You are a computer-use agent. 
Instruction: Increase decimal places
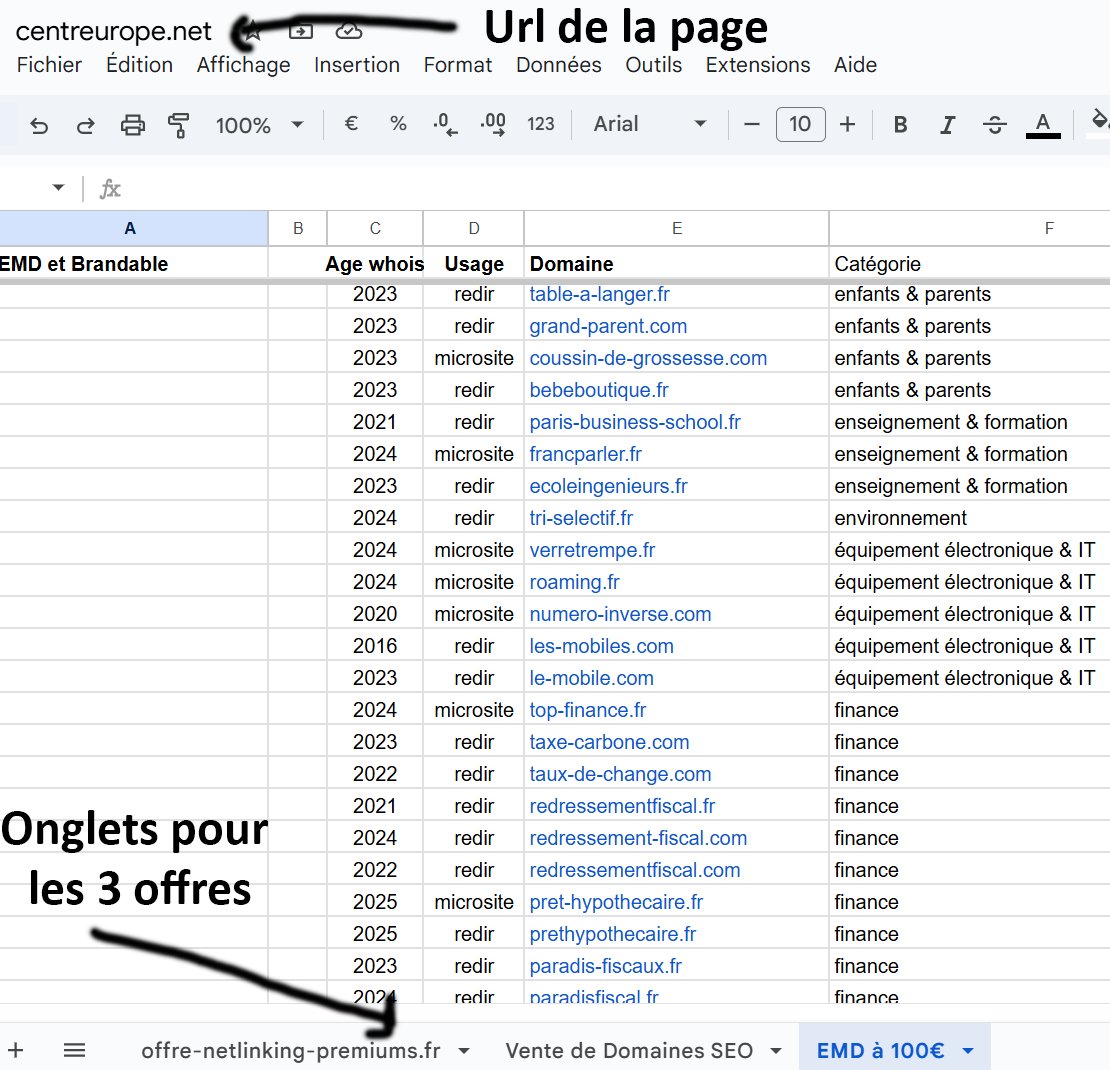[x=493, y=125]
